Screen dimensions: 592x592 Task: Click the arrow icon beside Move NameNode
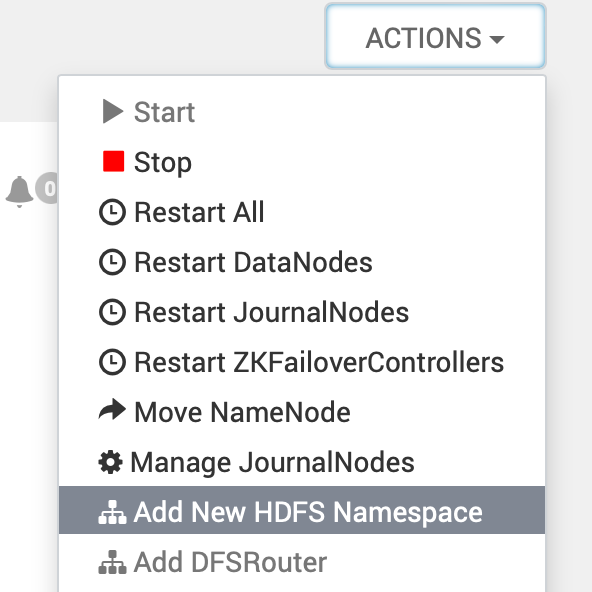point(112,410)
